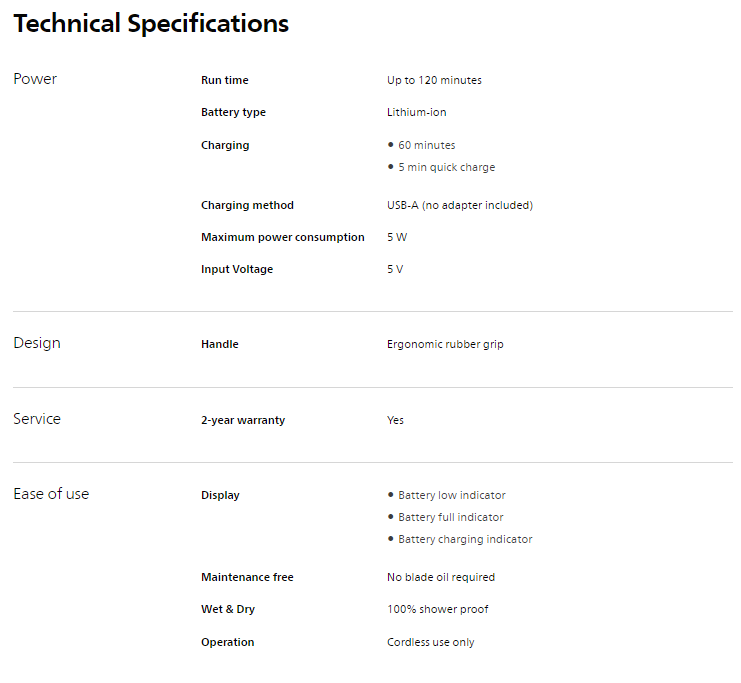Click the Technical Specifications heading
This screenshot has height=683, width=741.
[151, 24]
